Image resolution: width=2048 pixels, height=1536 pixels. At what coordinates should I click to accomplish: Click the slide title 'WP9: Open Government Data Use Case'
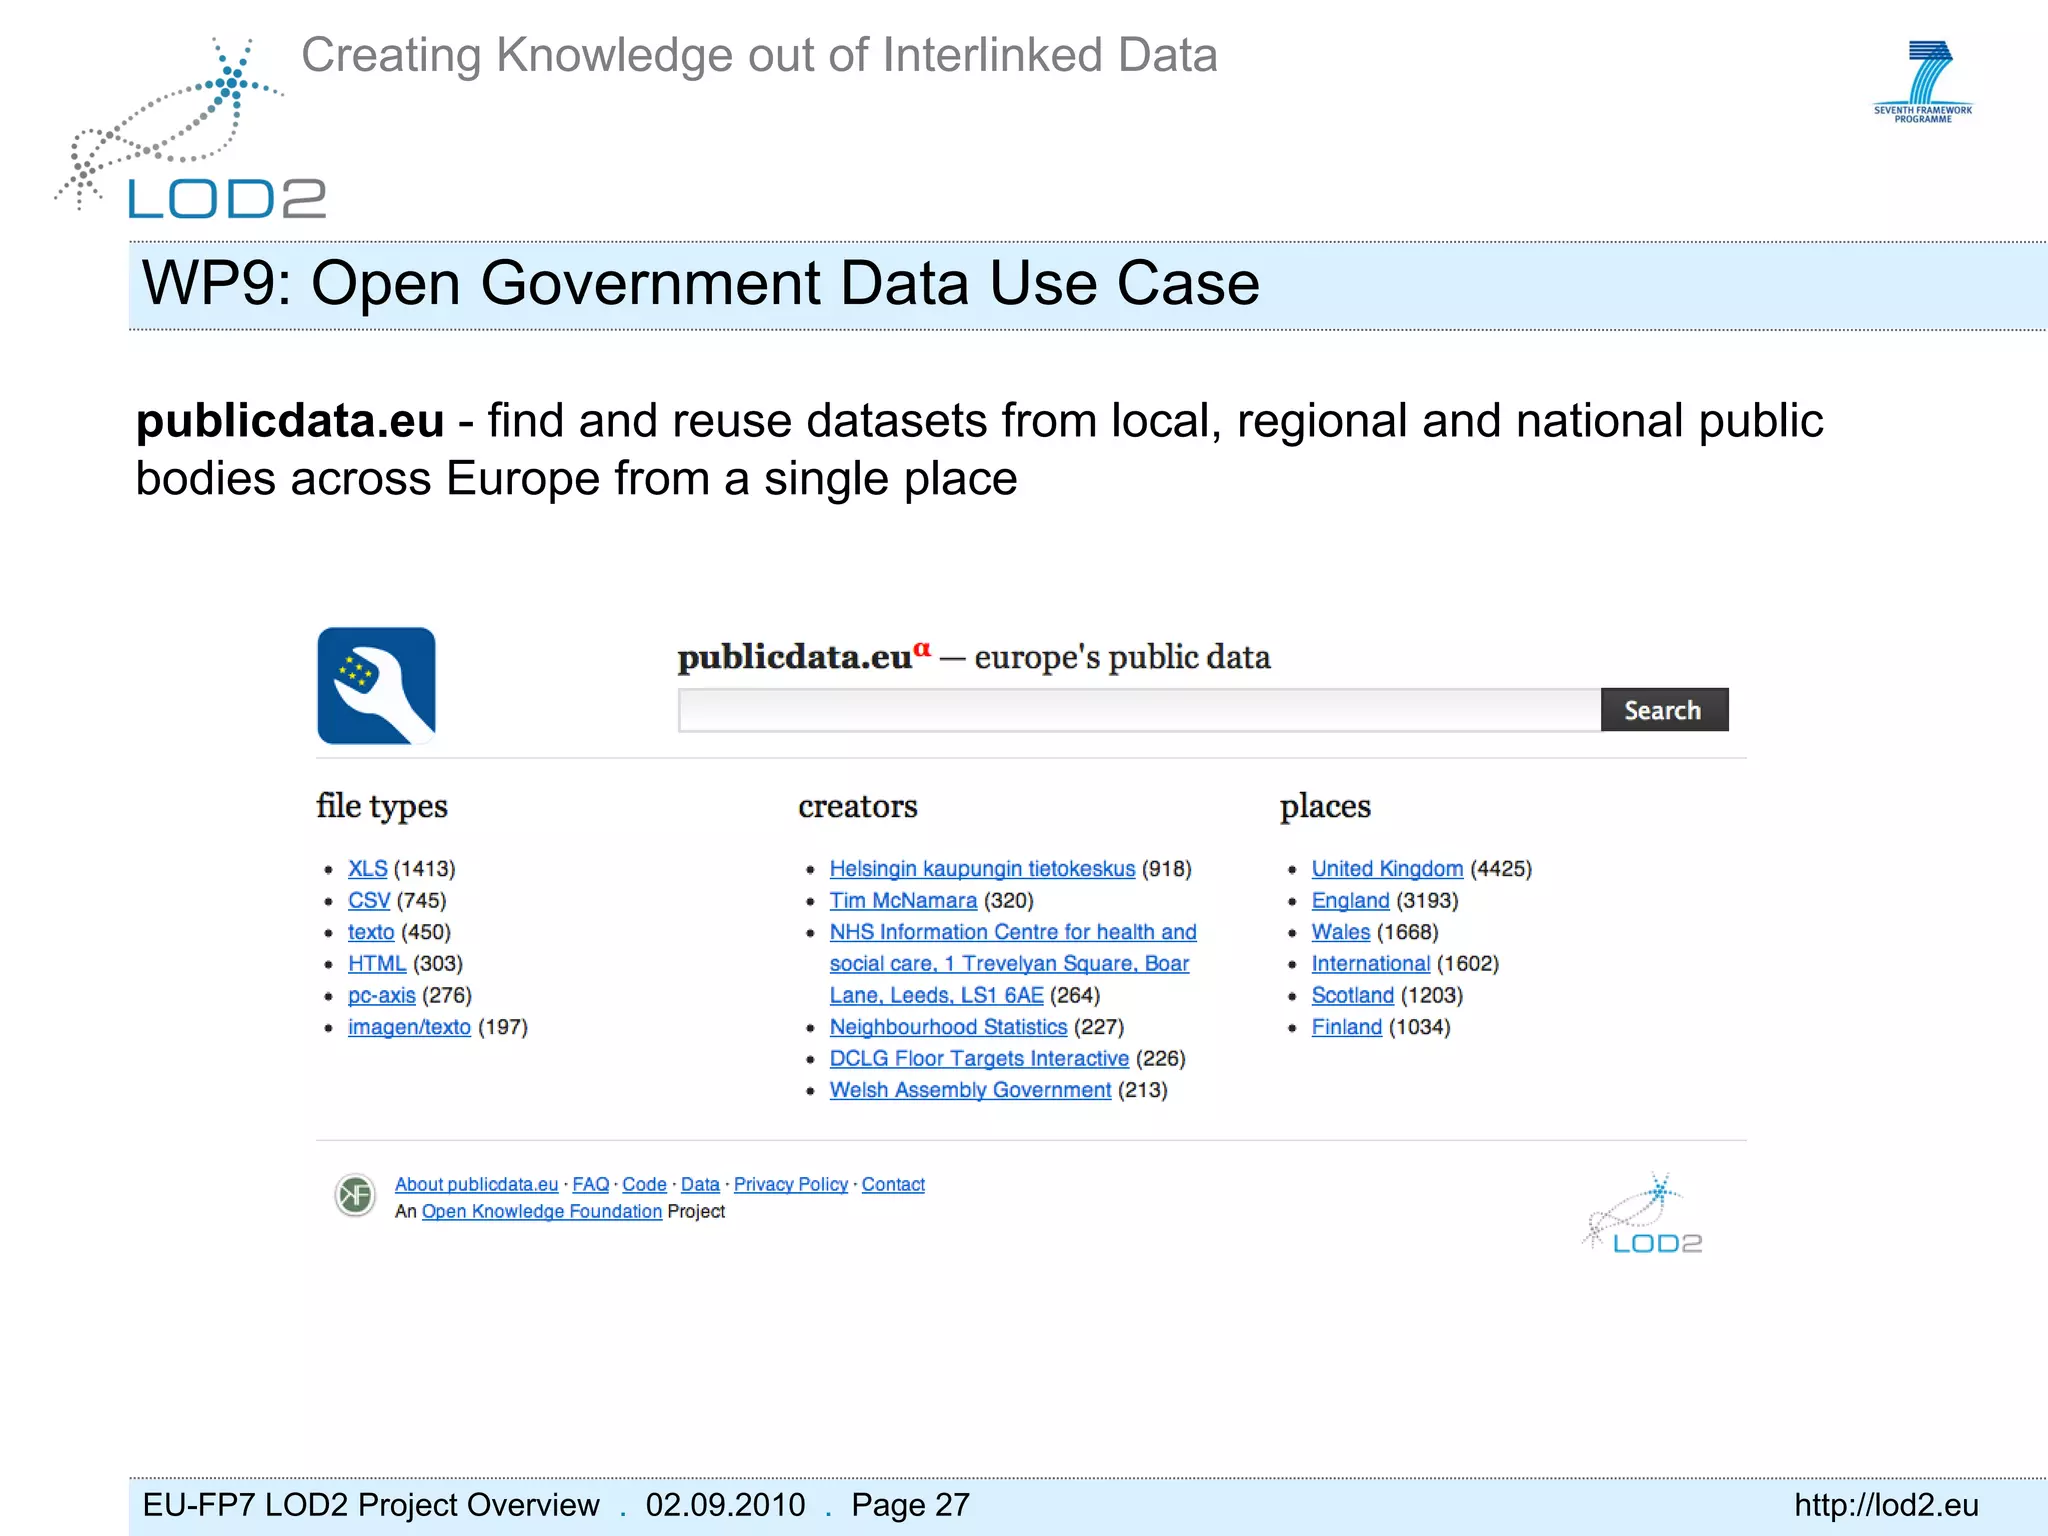coord(701,283)
